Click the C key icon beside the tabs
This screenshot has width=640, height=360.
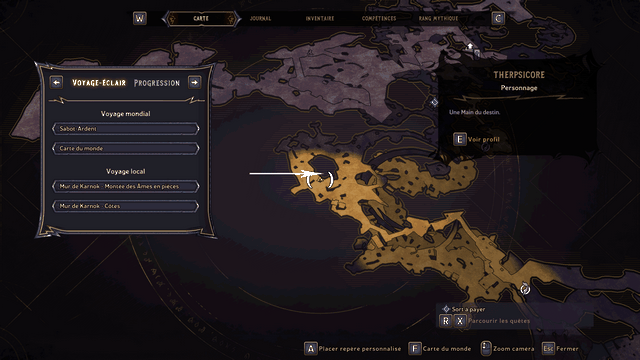[x=498, y=18]
